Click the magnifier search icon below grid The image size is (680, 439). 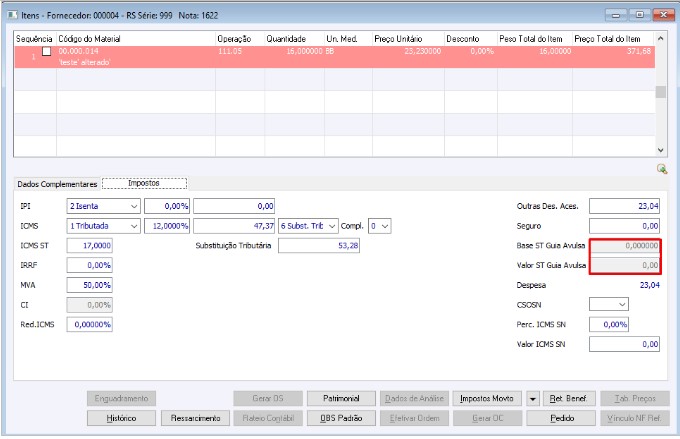662,169
